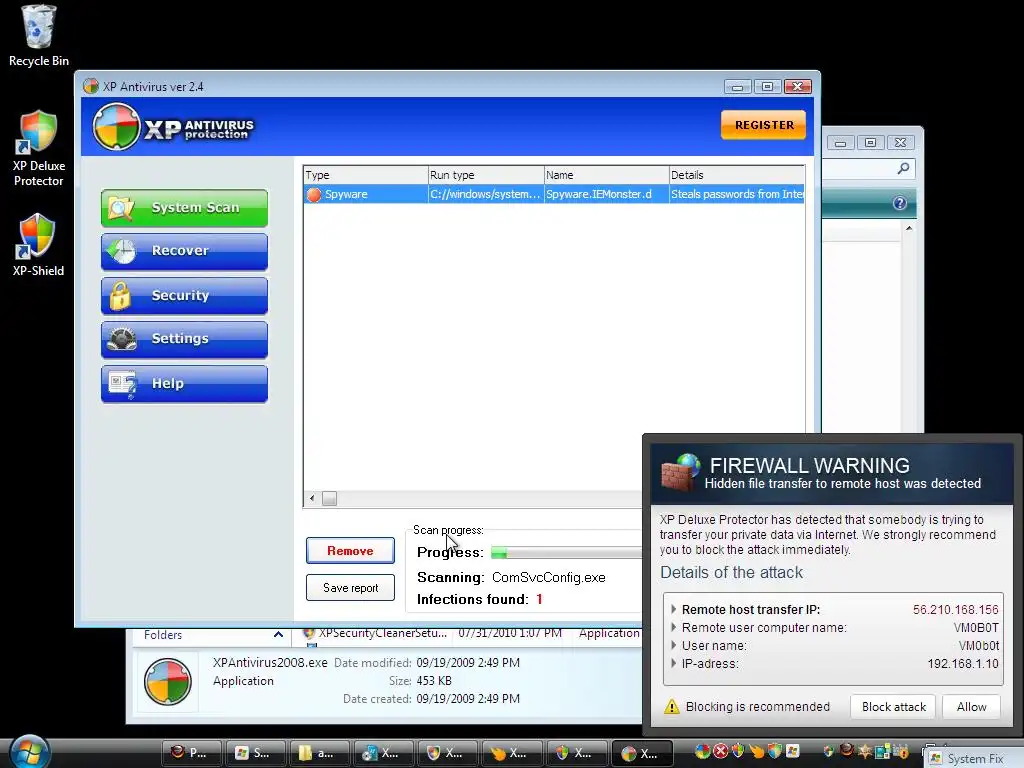Click the firewall brick globe icon
This screenshot has width=1024, height=768.
coord(680,472)
